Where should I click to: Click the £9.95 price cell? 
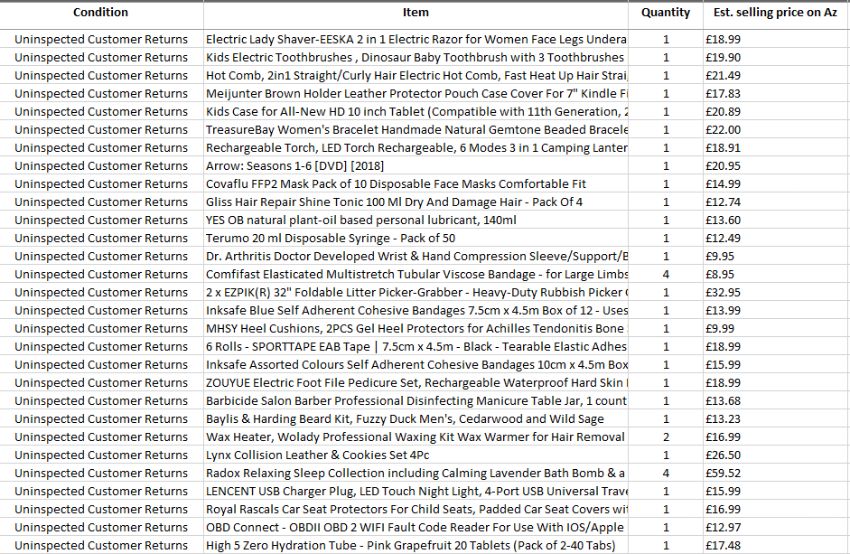point(776,256)
